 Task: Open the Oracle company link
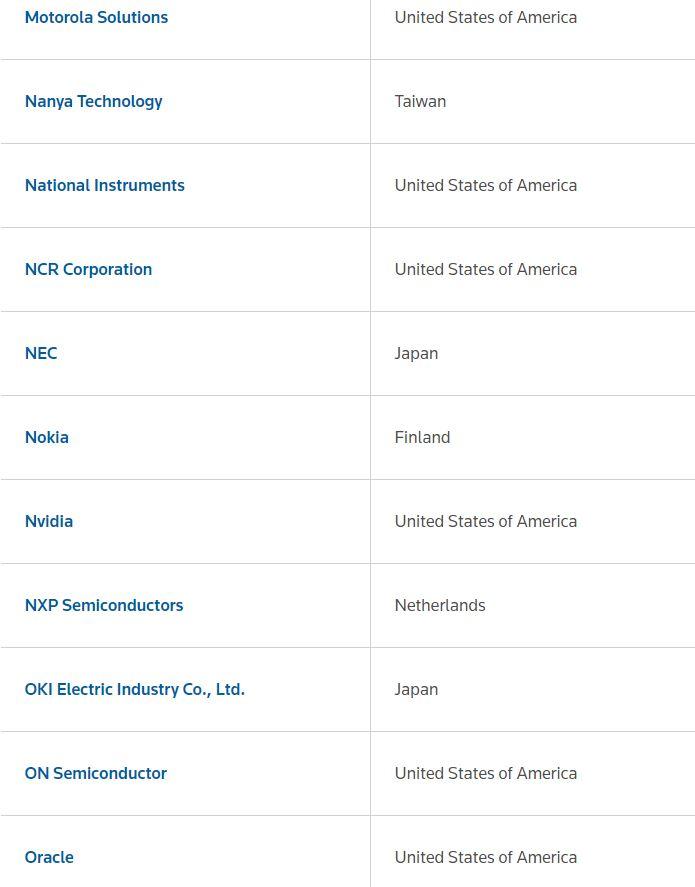[49, 858]
